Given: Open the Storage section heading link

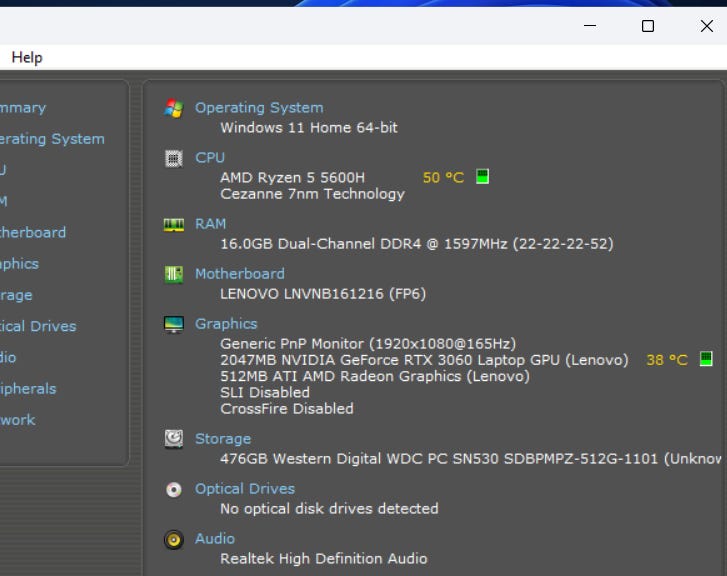Looking at the screenshot, I should pyautogui.click(x=223, y=439).
